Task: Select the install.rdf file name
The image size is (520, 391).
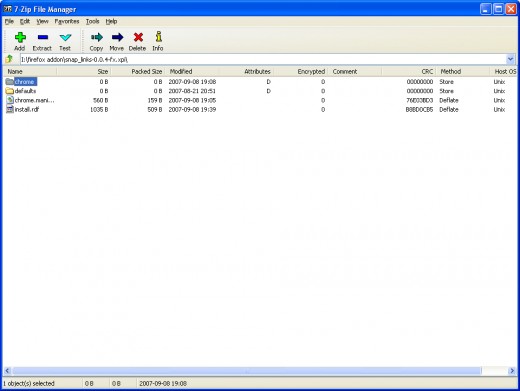Action: click(27, 109)
